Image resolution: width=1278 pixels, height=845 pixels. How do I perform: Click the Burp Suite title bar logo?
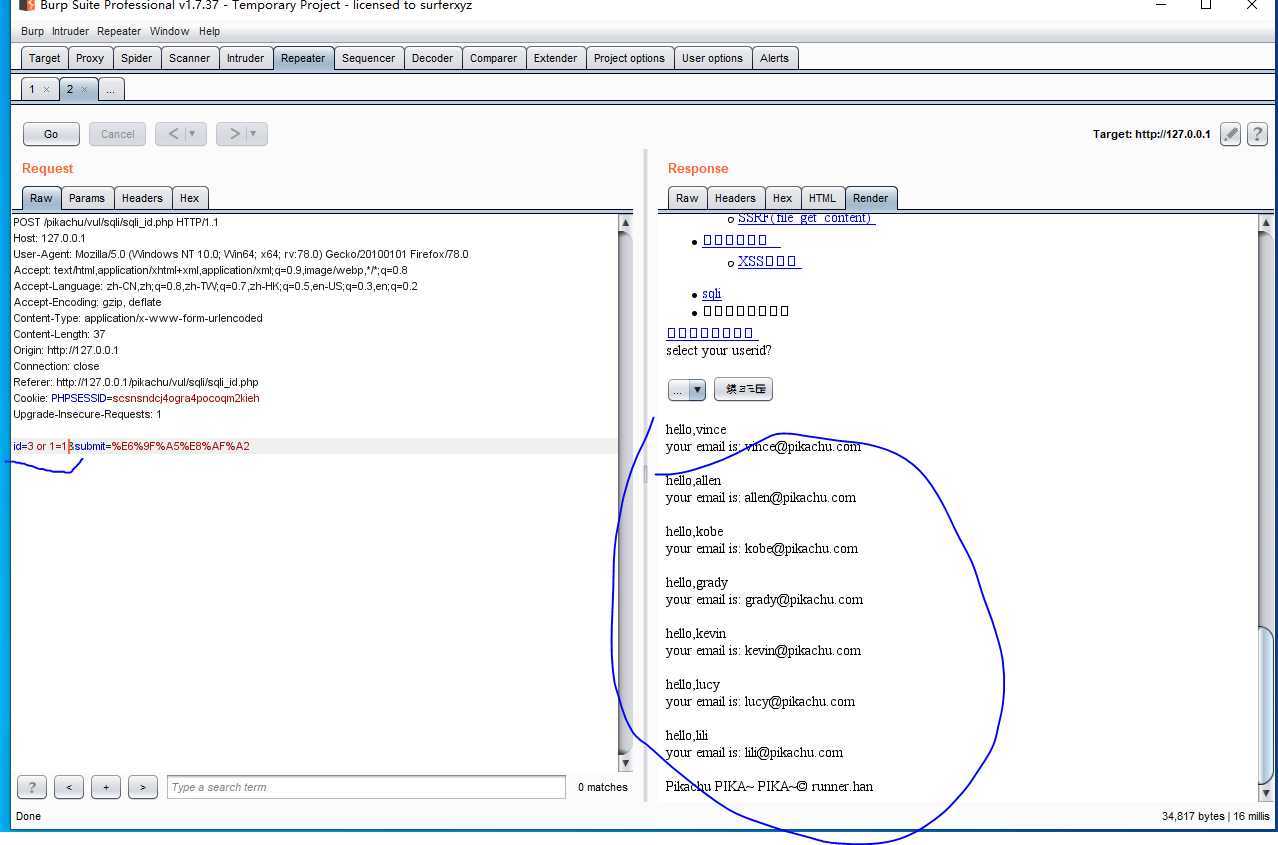tap(27, 5)
